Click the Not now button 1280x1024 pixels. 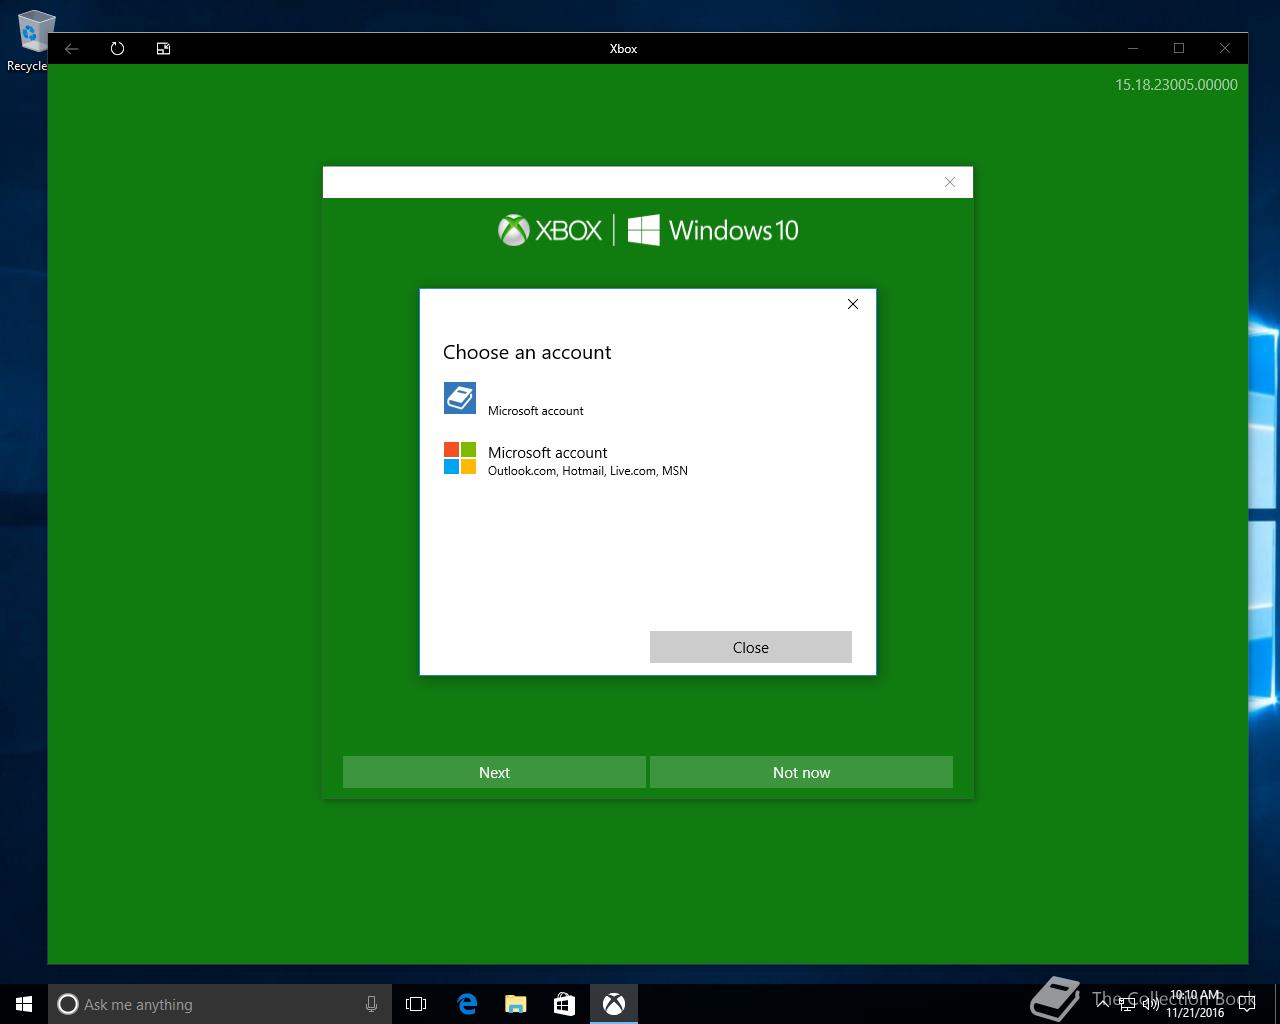click(x=801, y=772)
